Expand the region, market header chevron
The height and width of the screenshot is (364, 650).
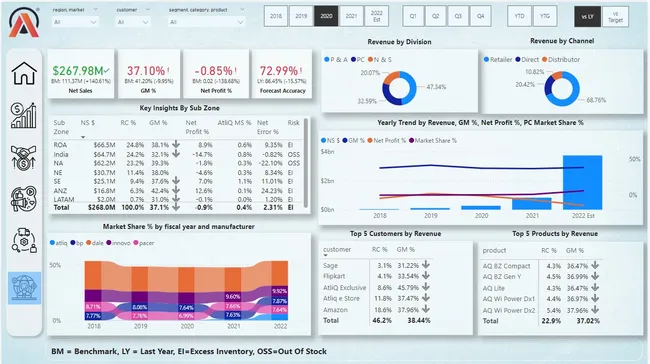95,9
